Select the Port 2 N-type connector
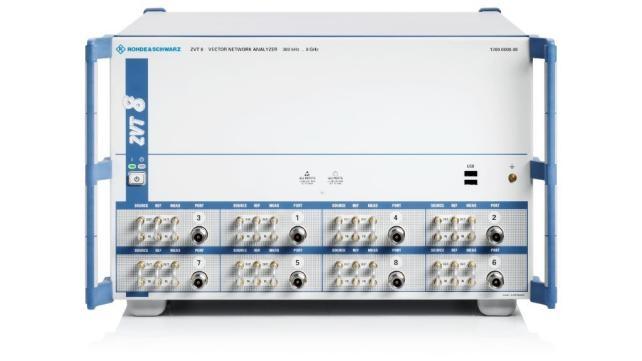Viewport: 642px width, 361px height. [495, 235]
